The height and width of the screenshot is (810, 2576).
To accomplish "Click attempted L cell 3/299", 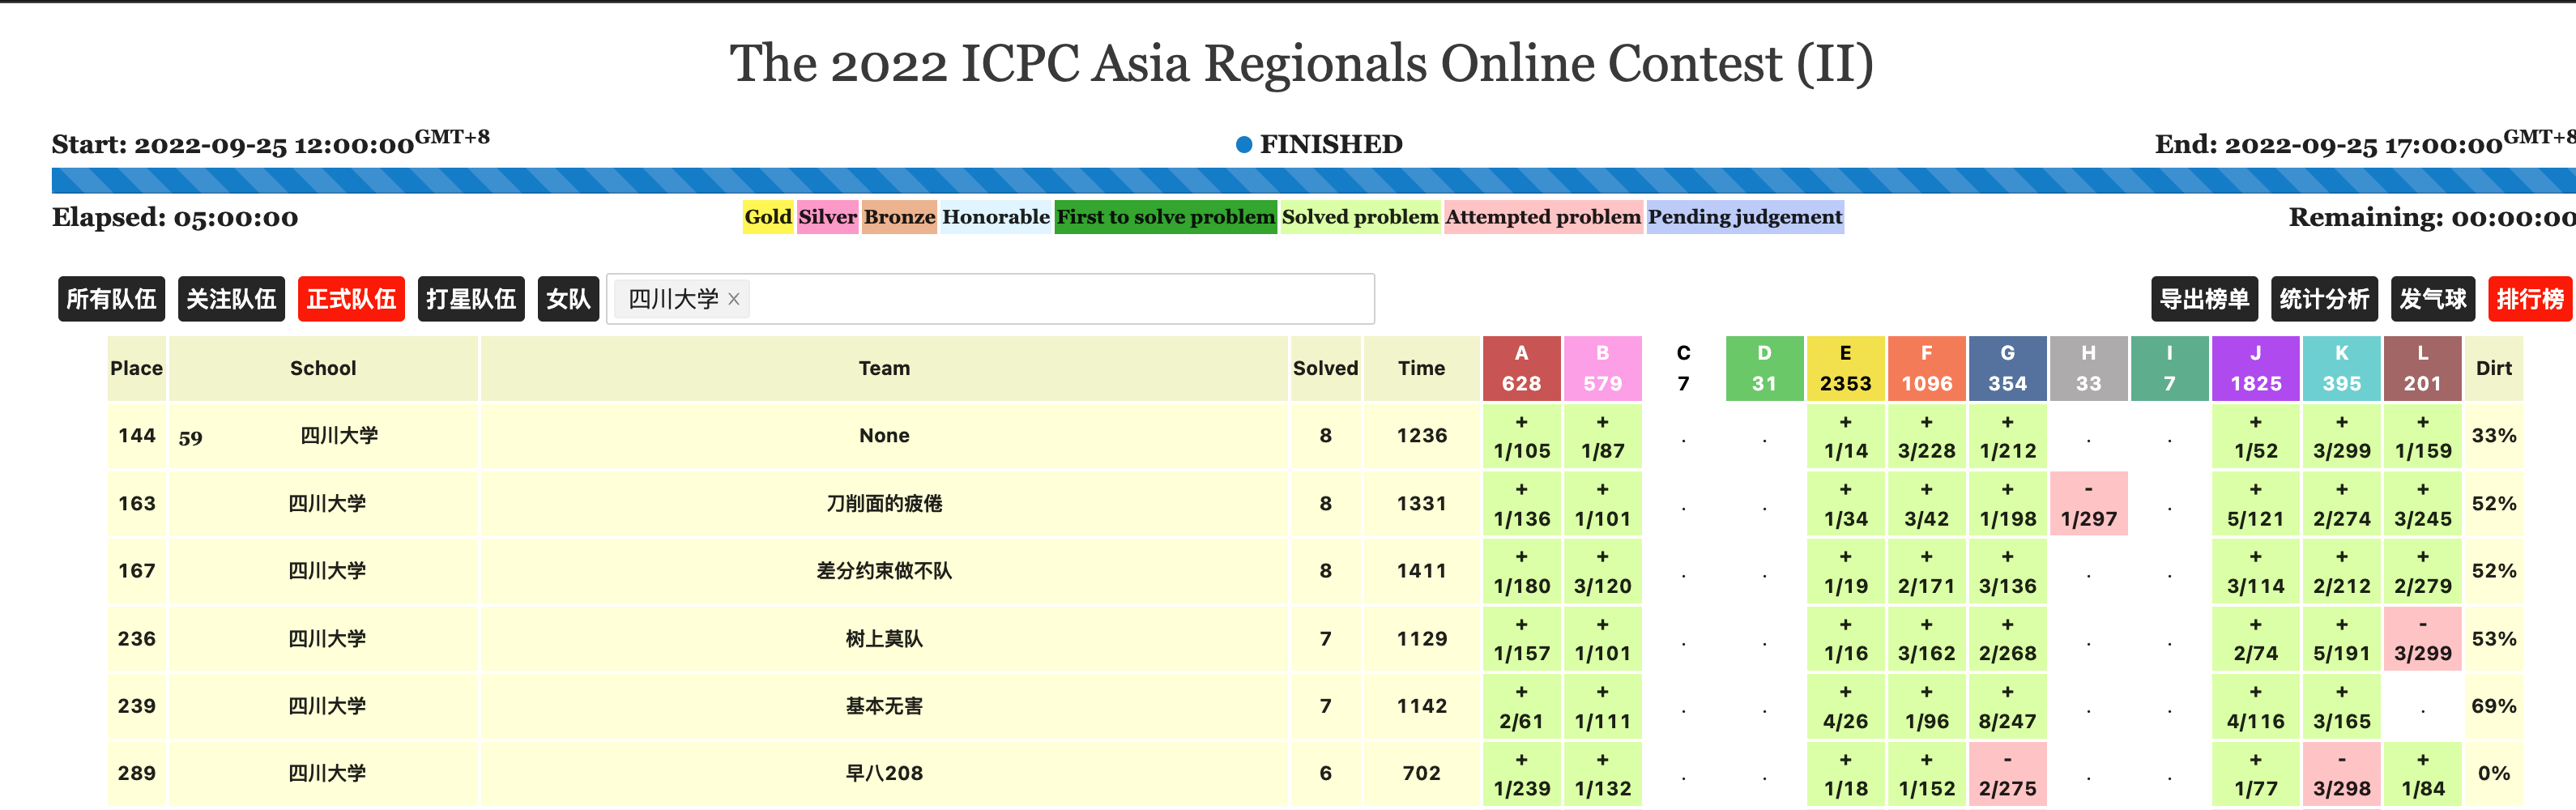I will 2422,639.
